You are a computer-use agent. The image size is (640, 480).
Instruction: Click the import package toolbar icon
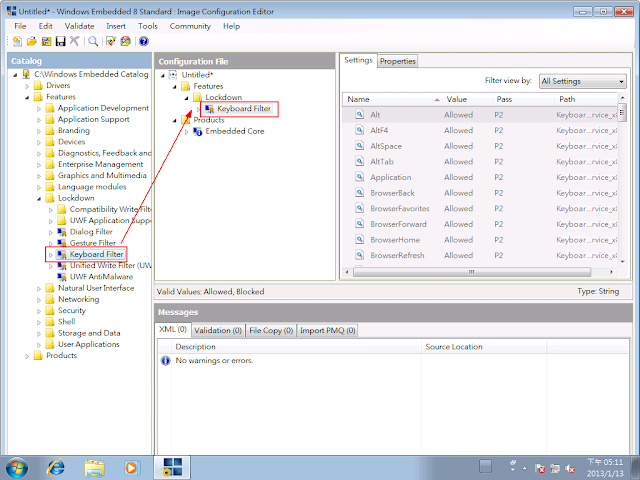point(47,41)
